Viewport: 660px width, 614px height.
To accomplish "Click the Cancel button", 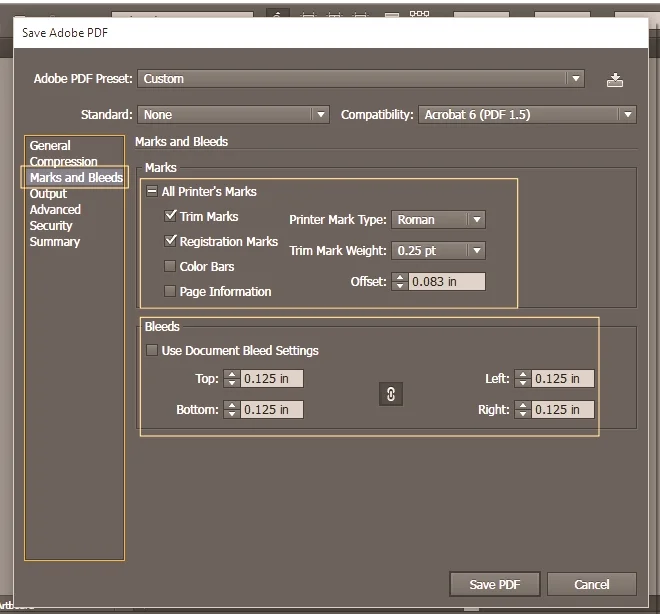I will click(x=591, y=584).
